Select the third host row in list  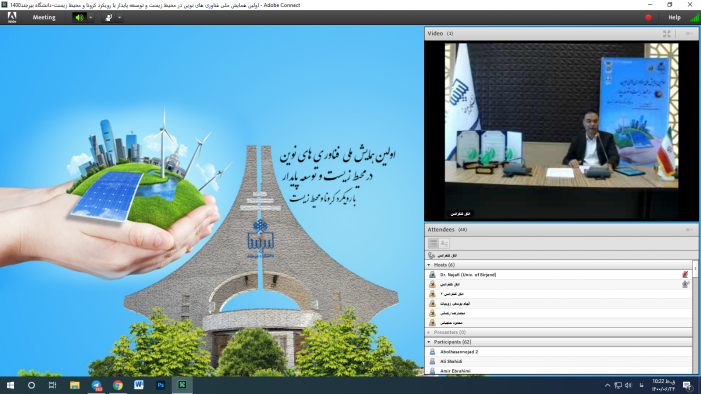coord(559,294)
